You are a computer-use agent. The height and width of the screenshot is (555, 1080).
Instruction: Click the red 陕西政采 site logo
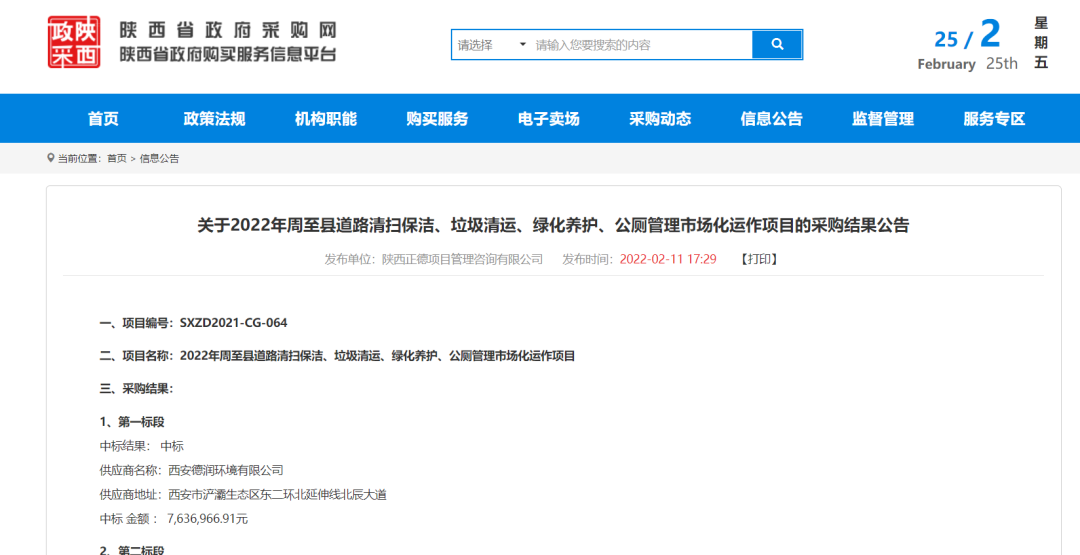click(x=73, y=42)
